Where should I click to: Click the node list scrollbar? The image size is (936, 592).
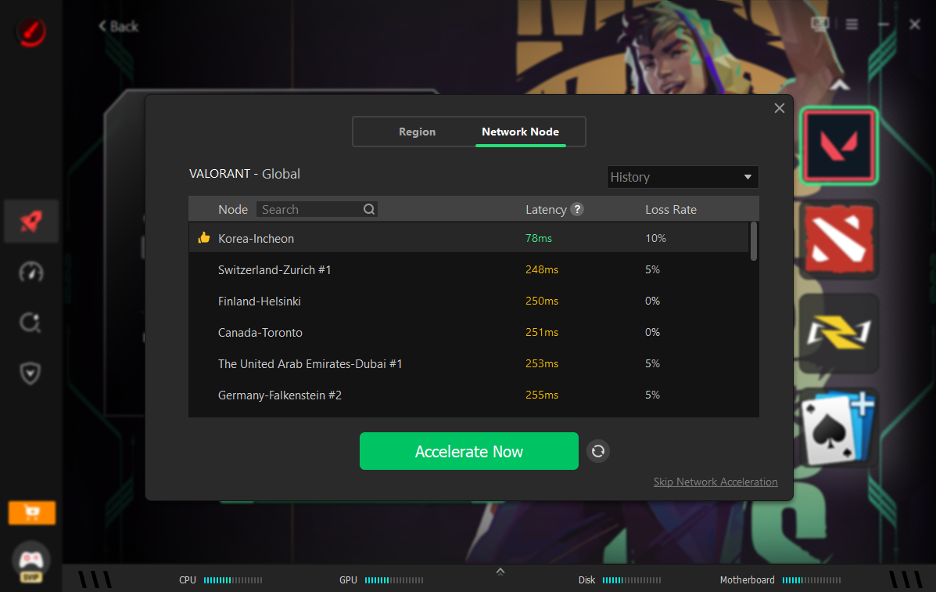point(753,241)
